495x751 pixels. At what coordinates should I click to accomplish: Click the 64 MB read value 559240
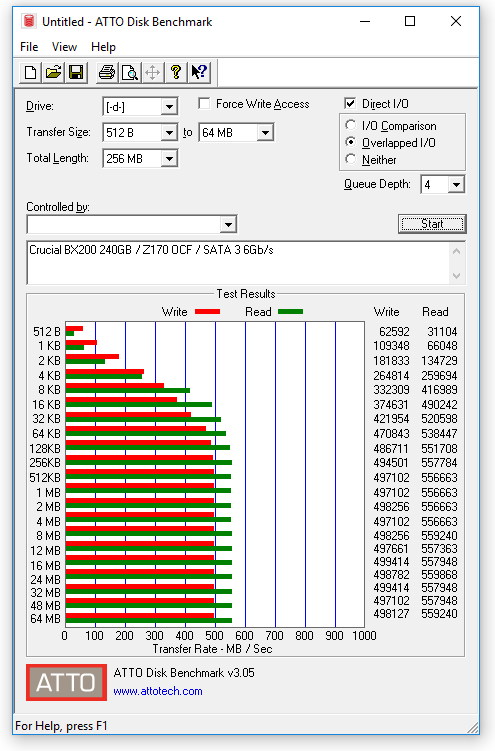click(x=439, y=614)
